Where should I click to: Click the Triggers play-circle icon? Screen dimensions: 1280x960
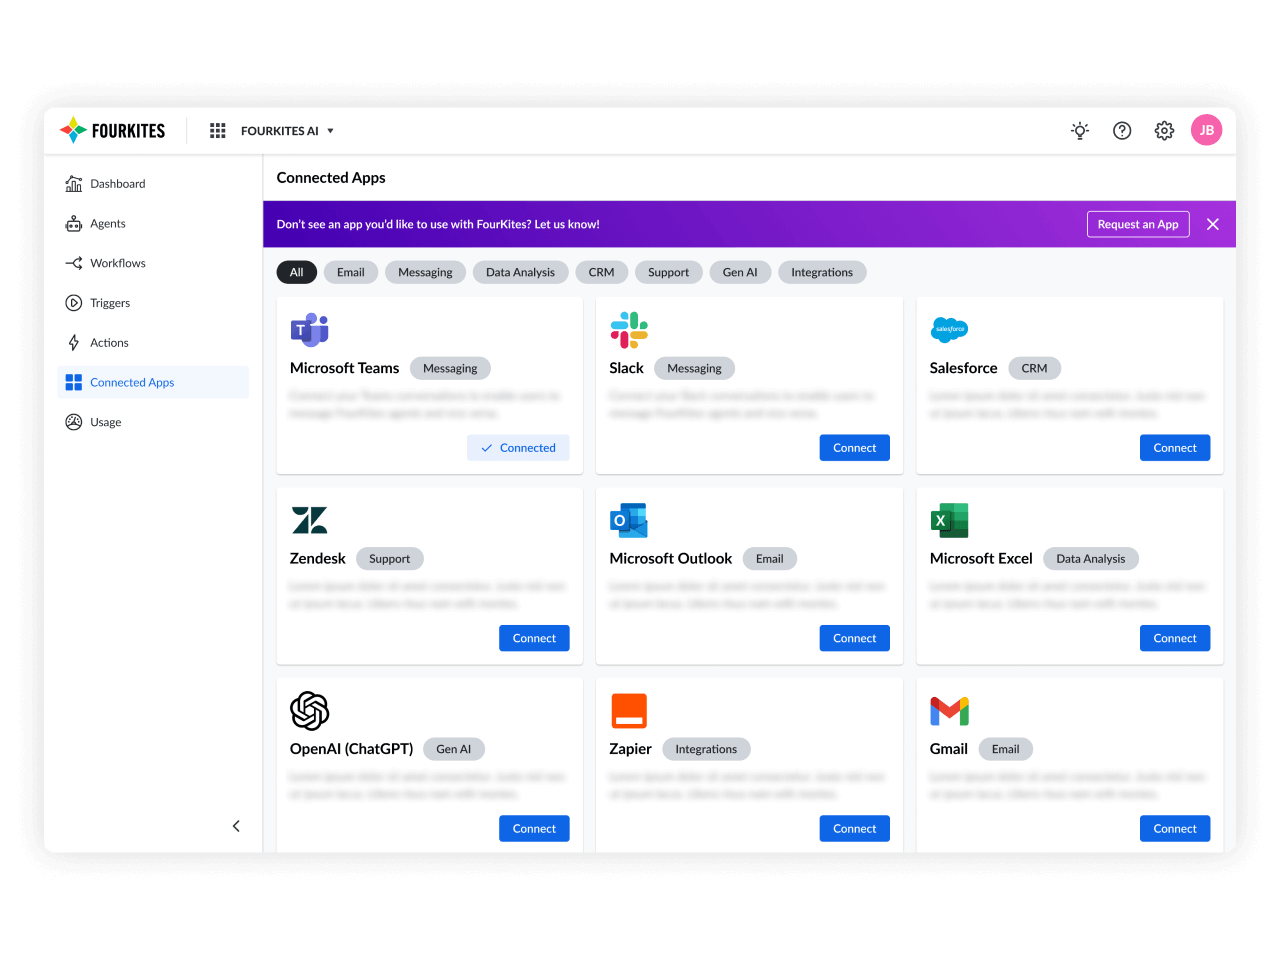click(x=74, y=303)
